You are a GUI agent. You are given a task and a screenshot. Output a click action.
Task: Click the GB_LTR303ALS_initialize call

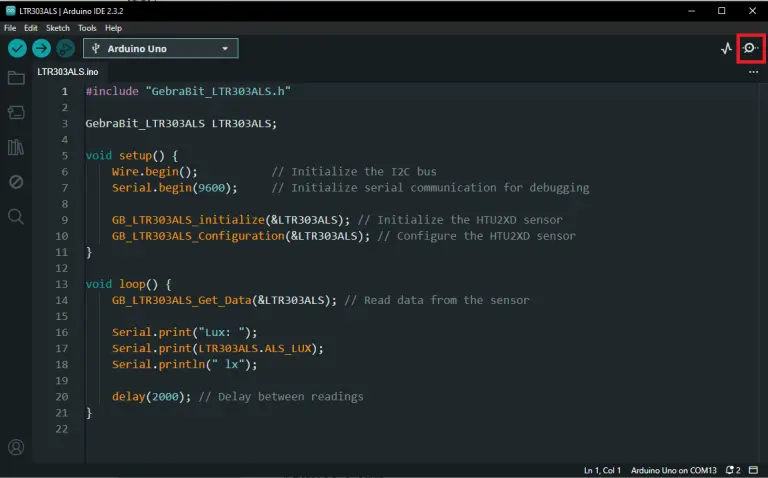tap(231, 219)
